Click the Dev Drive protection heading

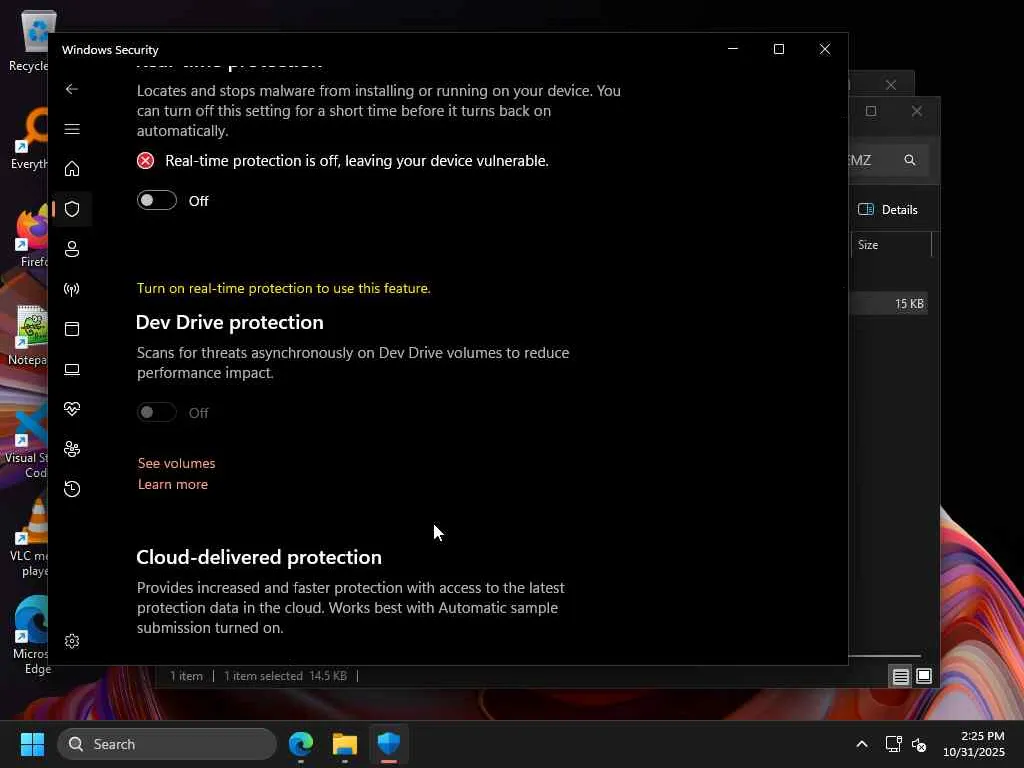pos(229,322)
